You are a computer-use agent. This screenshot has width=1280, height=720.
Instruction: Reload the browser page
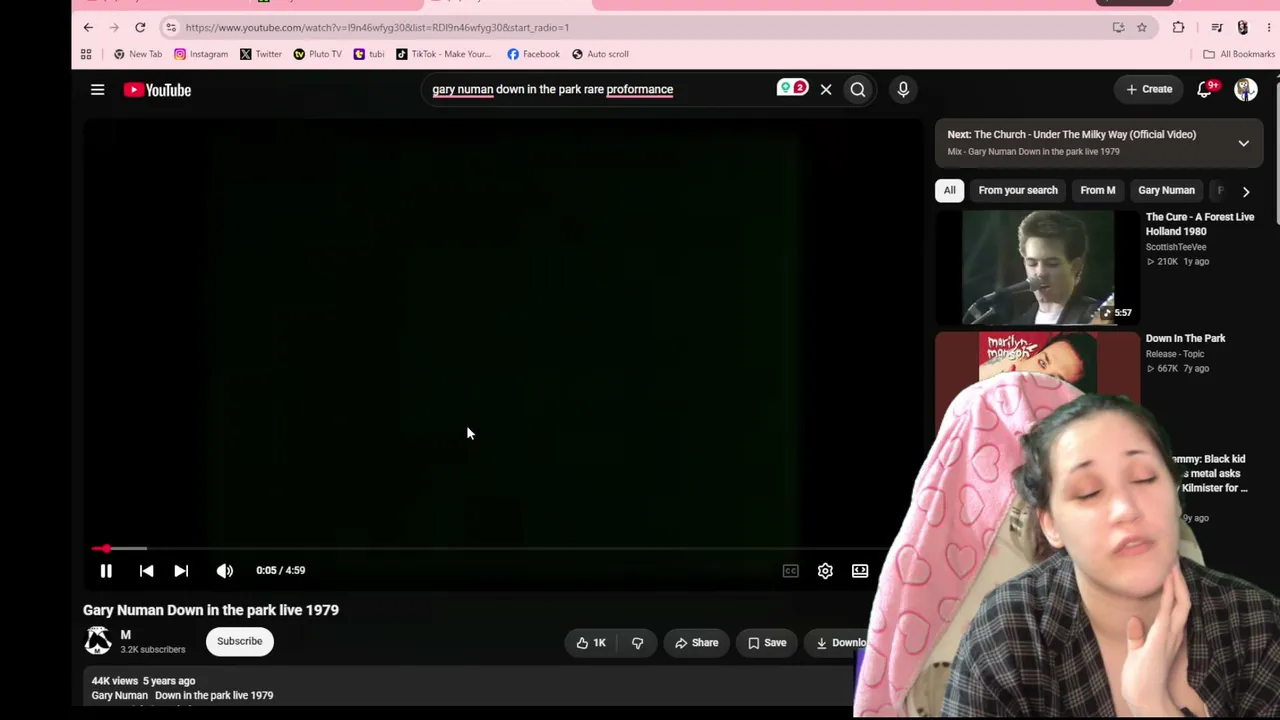point(140,27)
